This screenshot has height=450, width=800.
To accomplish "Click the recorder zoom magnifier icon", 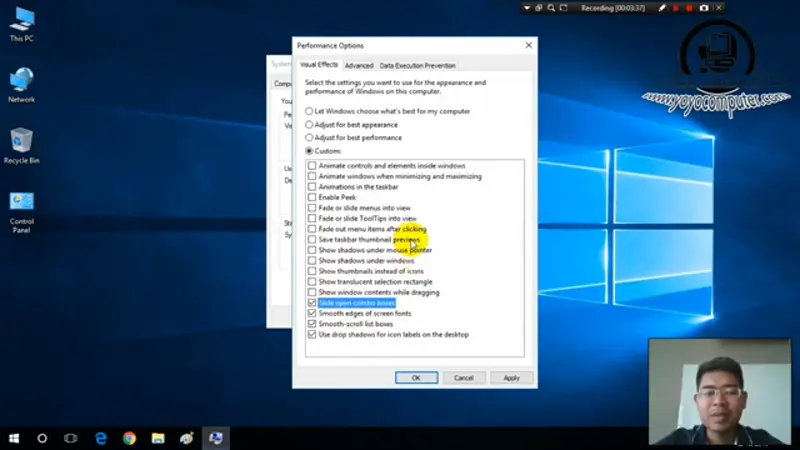I will [x=551, y=8].
